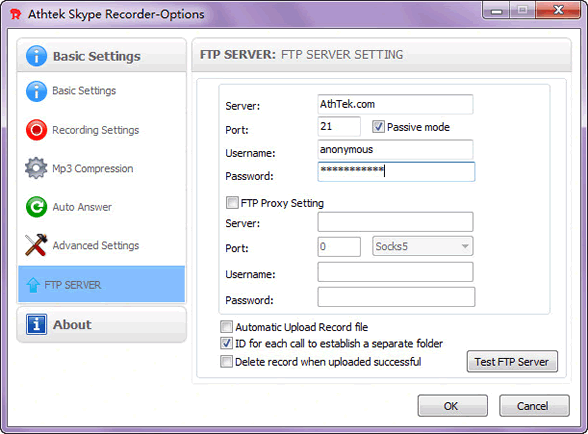The image size is (588, 434).
Task: Click the Athtek logo in title bar
Action: 16,14
